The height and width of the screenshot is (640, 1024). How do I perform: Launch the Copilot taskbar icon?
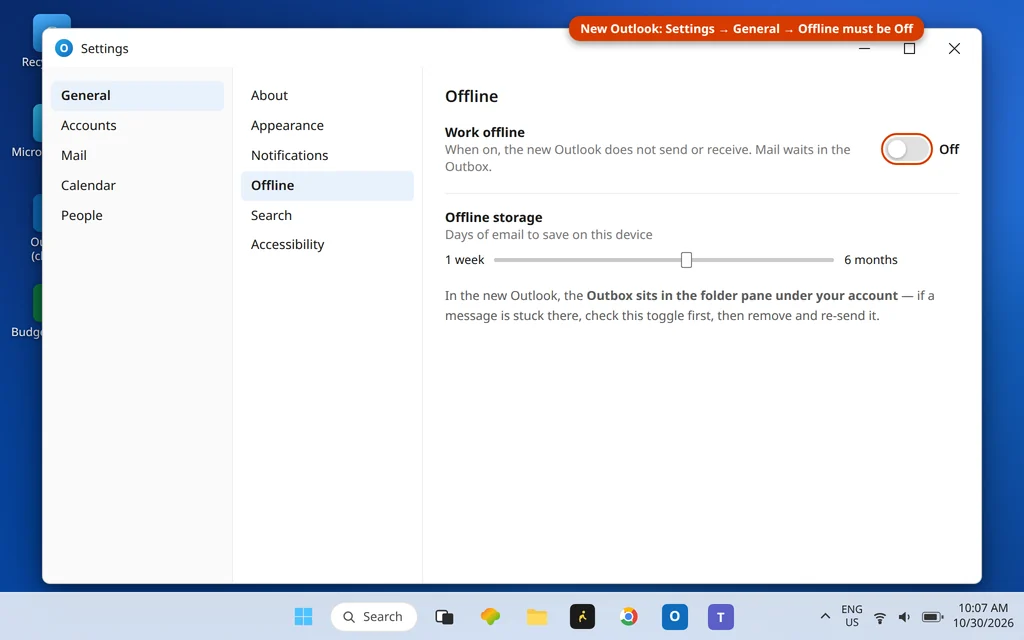click(490, 616)
